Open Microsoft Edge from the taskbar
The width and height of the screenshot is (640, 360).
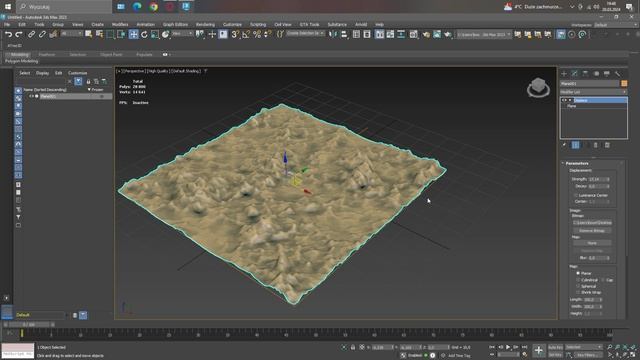(x=137, y=7)
